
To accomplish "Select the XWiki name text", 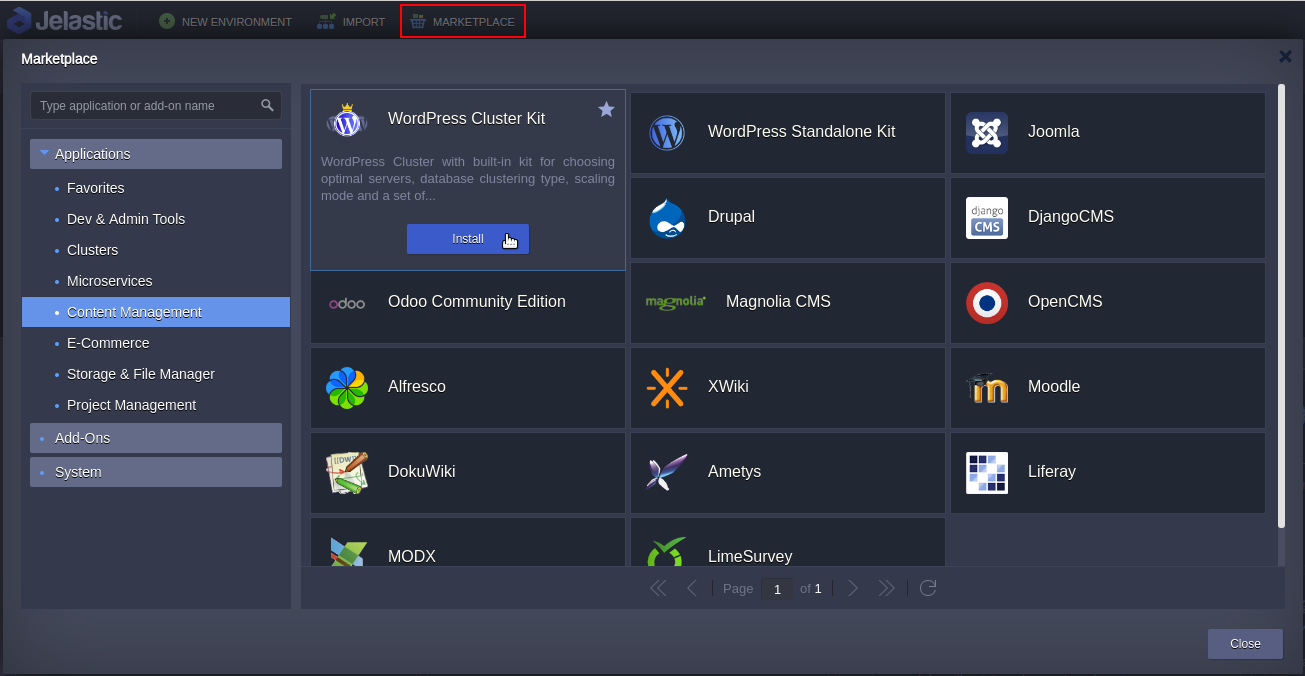I will pos(728,387).
